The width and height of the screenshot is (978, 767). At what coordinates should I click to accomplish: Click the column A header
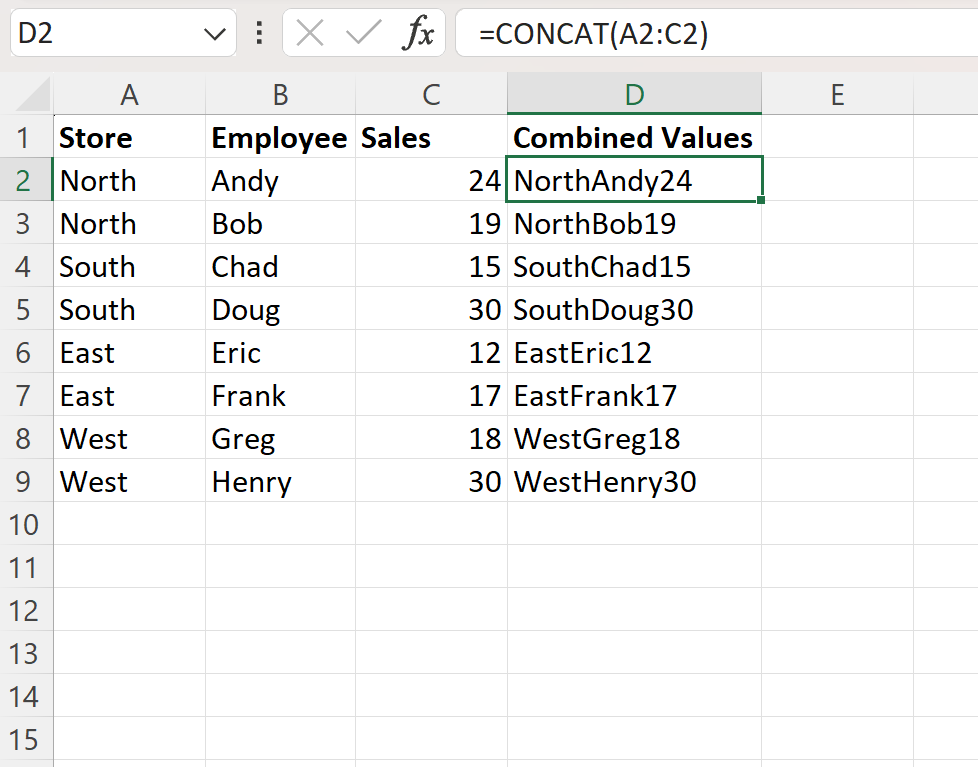pyautogui.click(x=129, y=95)
